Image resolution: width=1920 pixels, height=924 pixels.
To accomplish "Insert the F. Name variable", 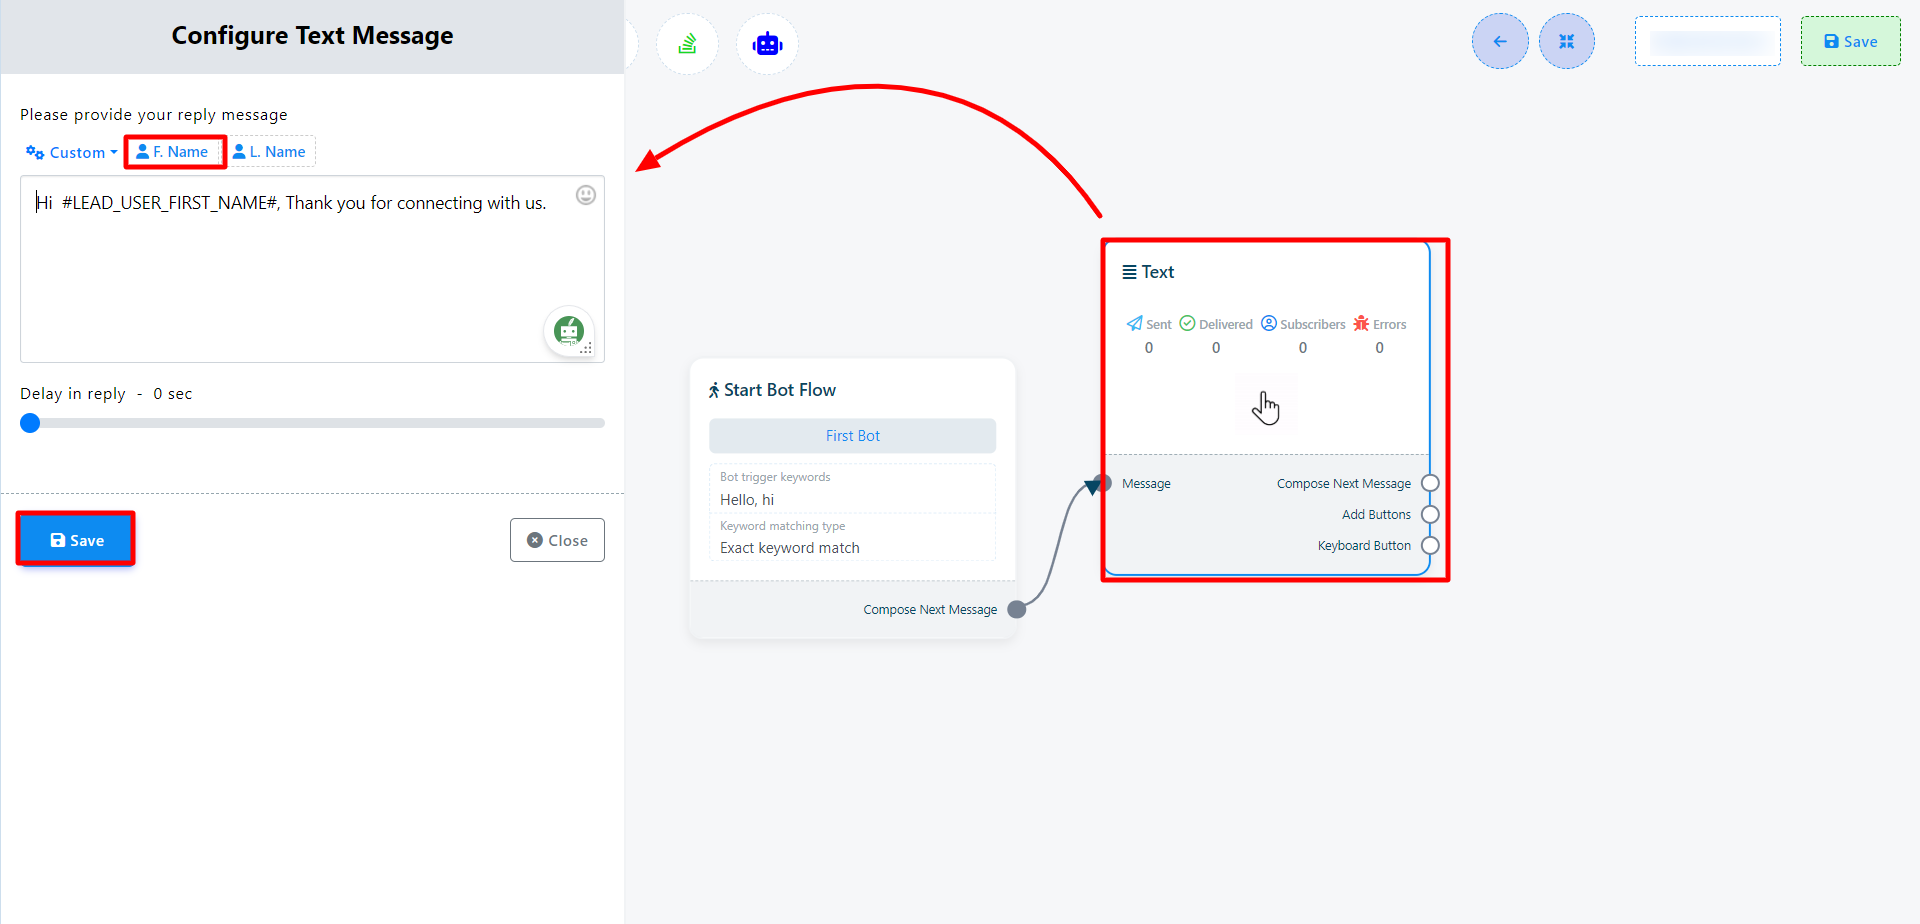I will [x=174, y=152].
